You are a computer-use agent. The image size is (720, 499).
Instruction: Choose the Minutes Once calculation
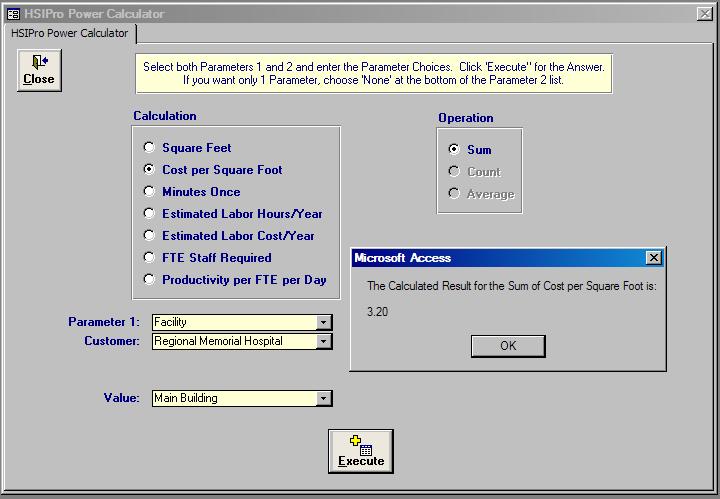[192, 192]
